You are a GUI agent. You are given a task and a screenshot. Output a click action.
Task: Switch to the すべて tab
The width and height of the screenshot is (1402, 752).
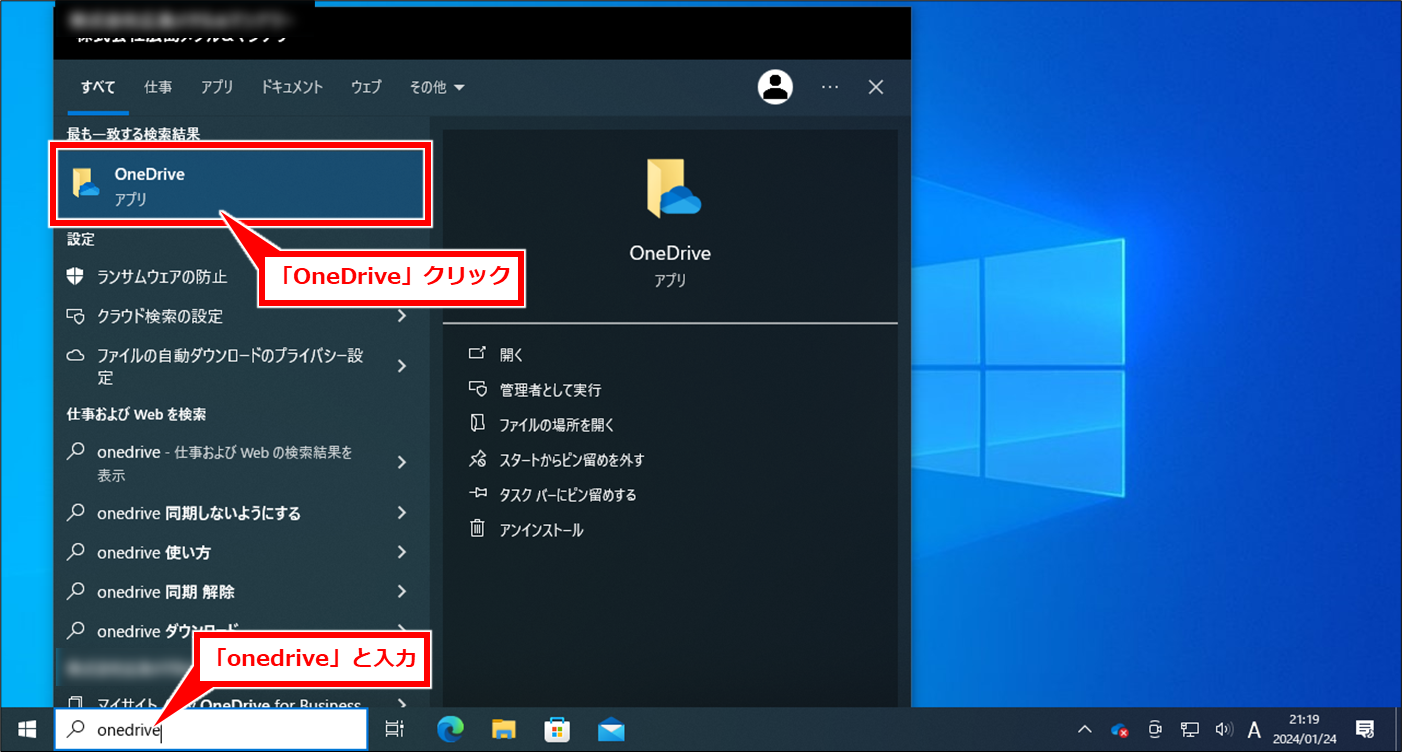pyautogui.click(x=98, y=87)
